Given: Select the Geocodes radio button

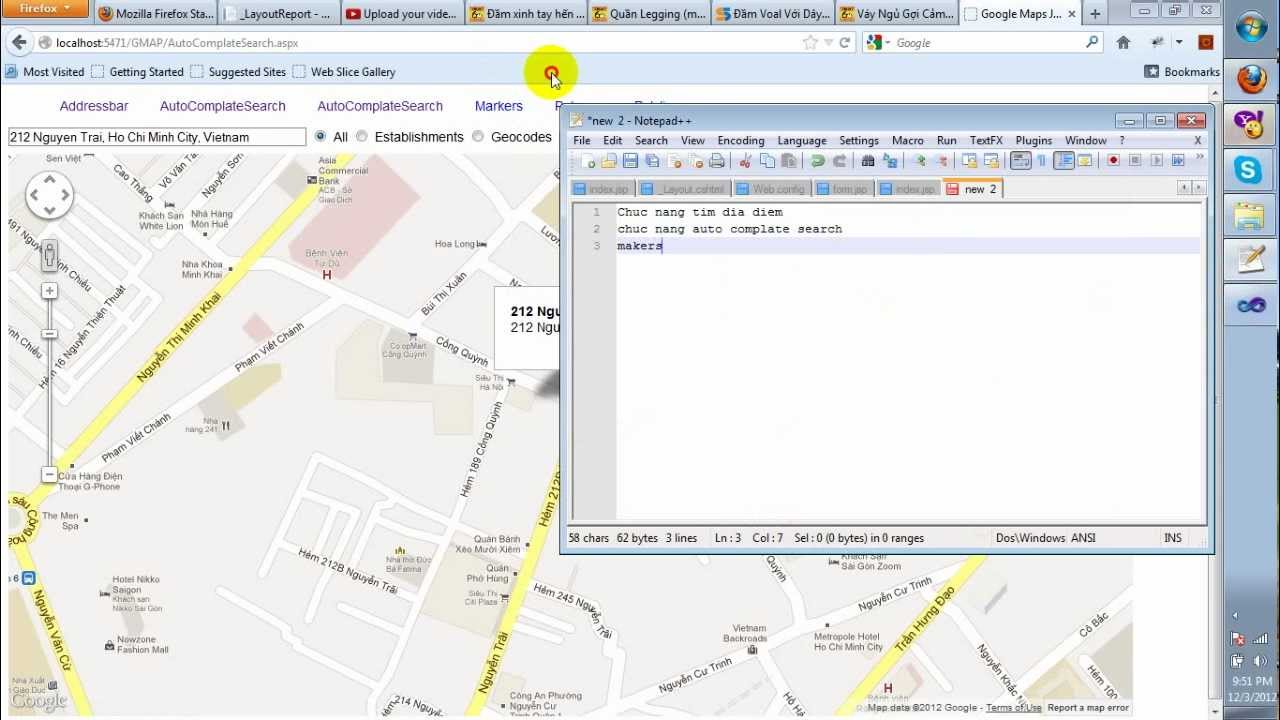Looking at the screenshot, I should 478,136.
